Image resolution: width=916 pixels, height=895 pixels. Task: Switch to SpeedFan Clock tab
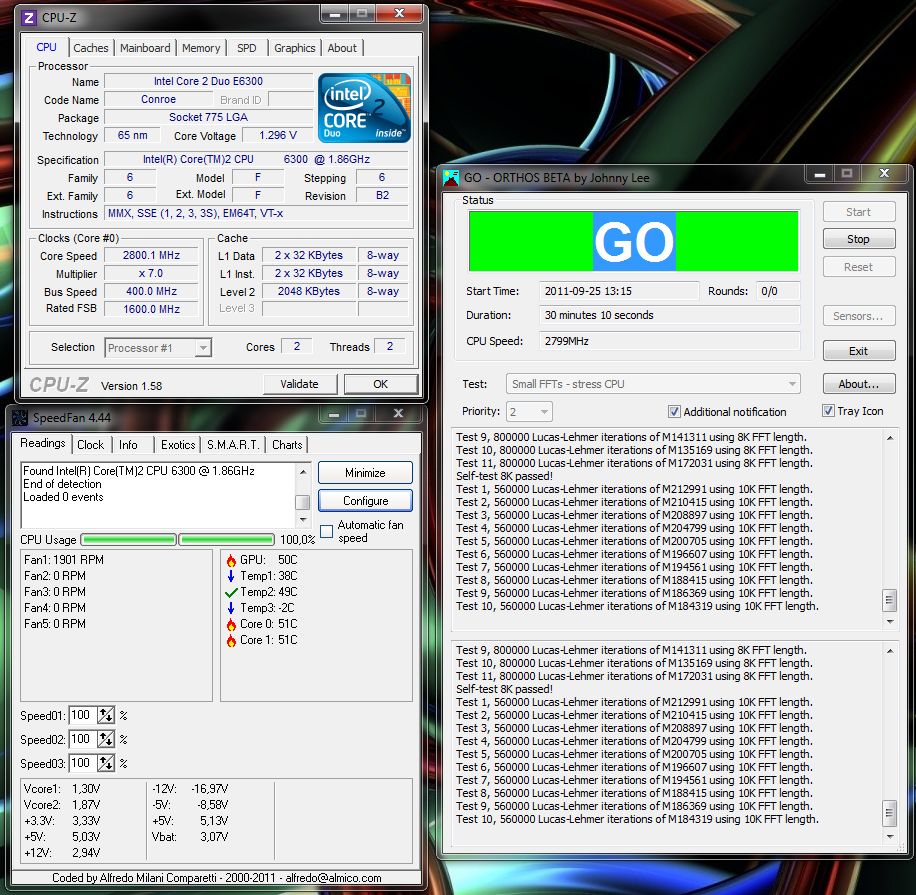click(91, 445)
